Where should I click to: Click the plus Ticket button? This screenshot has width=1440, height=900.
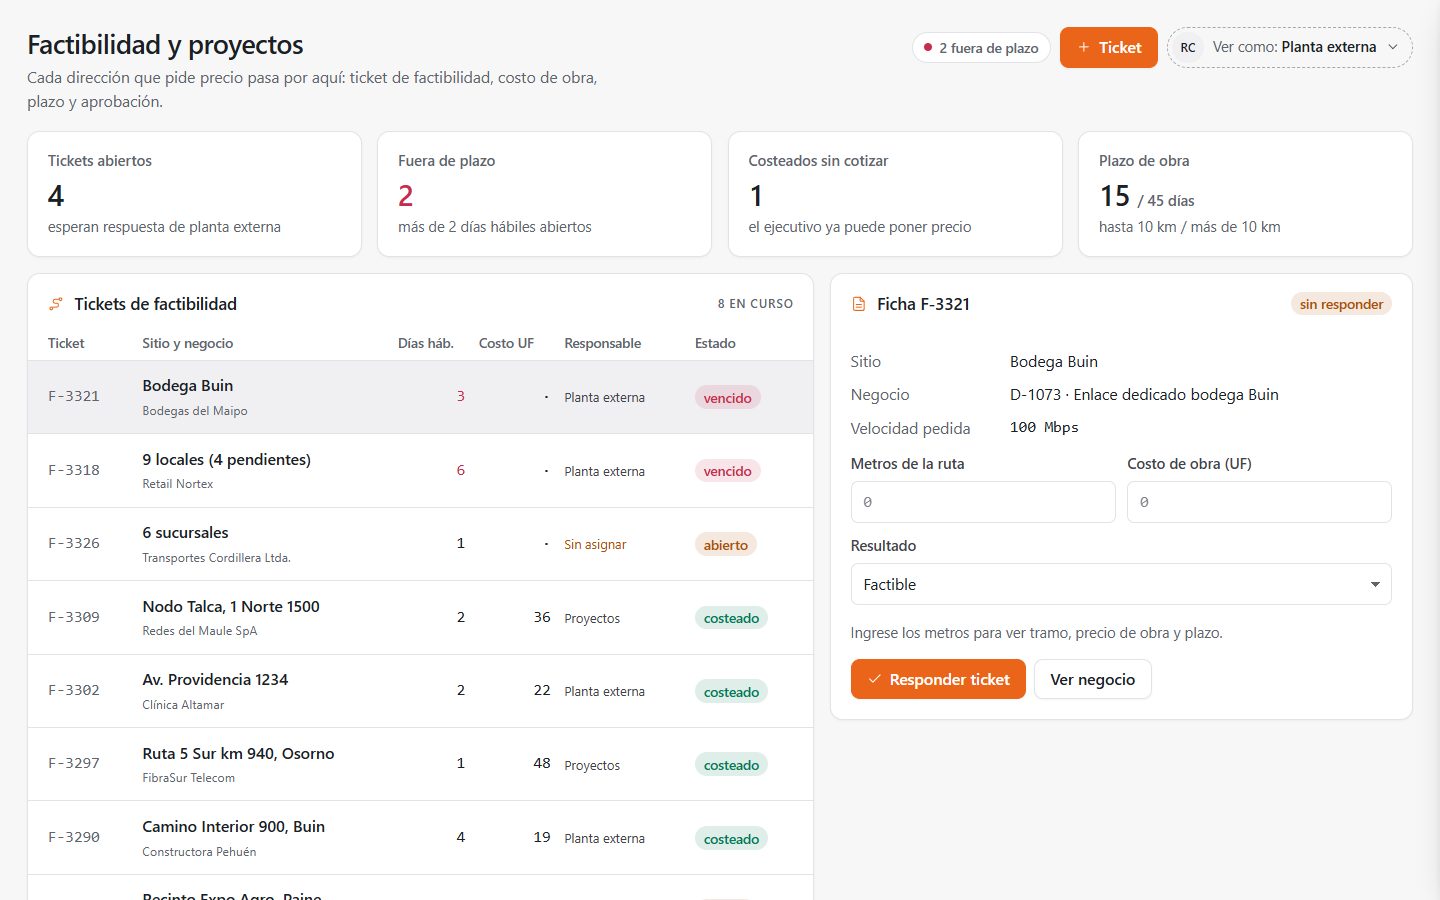[1109, 47]
